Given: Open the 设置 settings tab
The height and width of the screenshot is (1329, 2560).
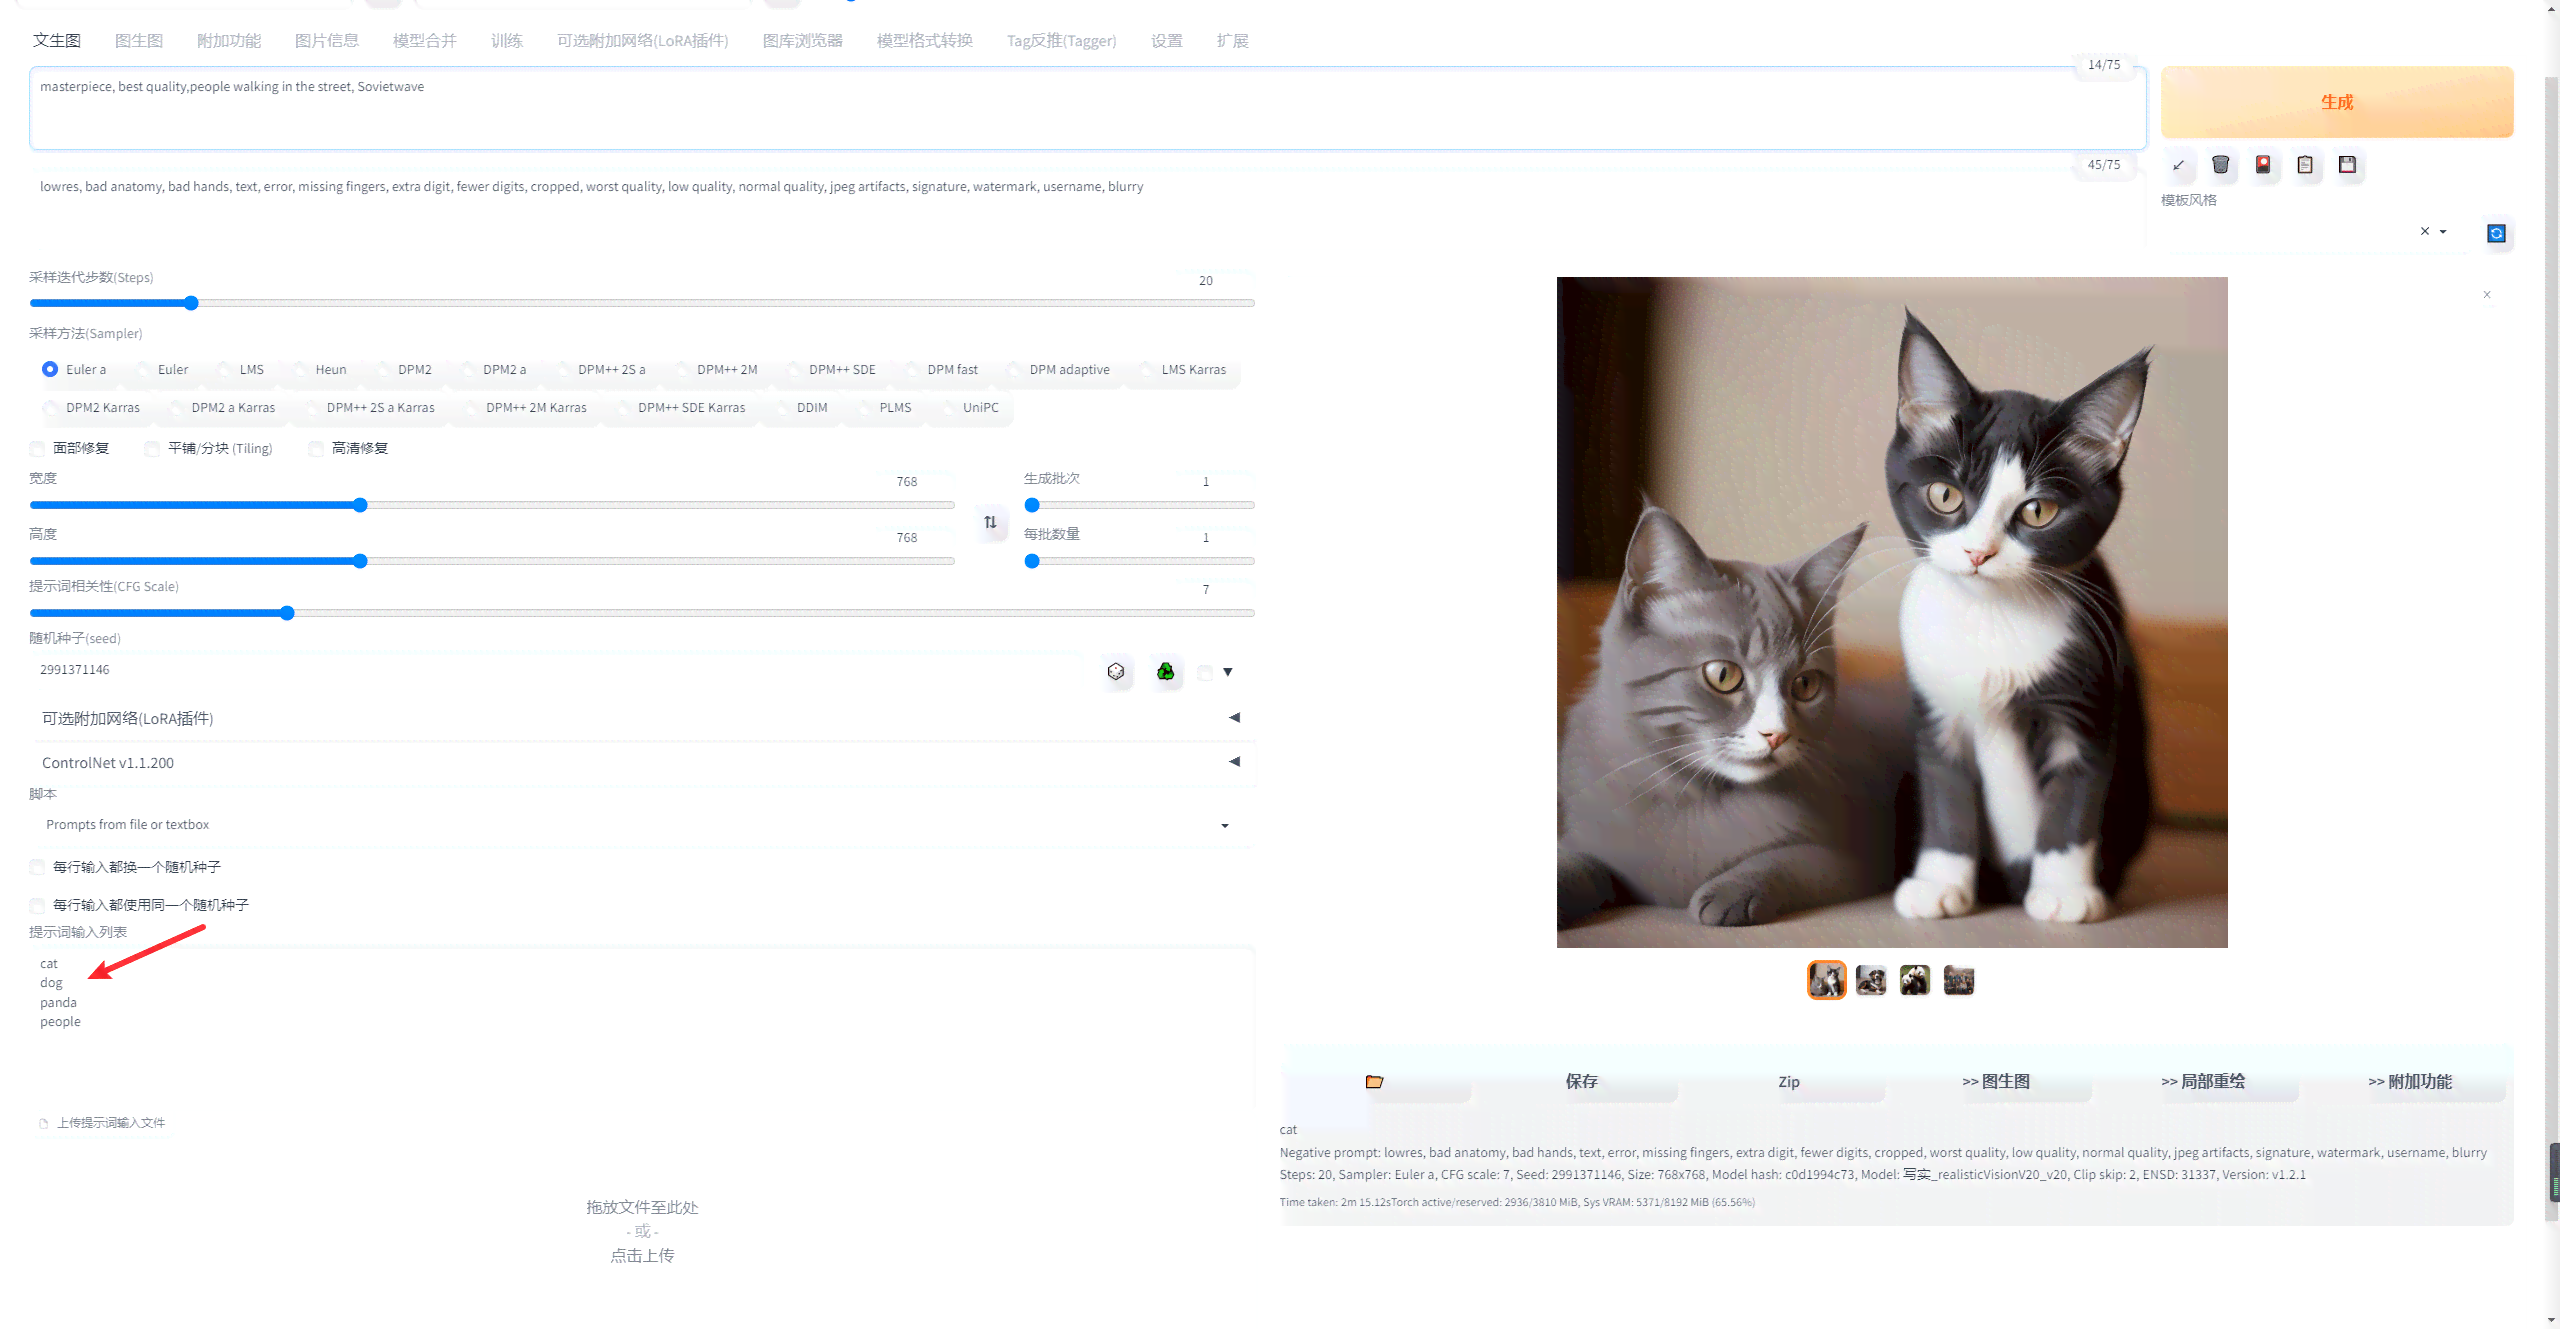Looking at the screenshot, I should click(1167, 41).
